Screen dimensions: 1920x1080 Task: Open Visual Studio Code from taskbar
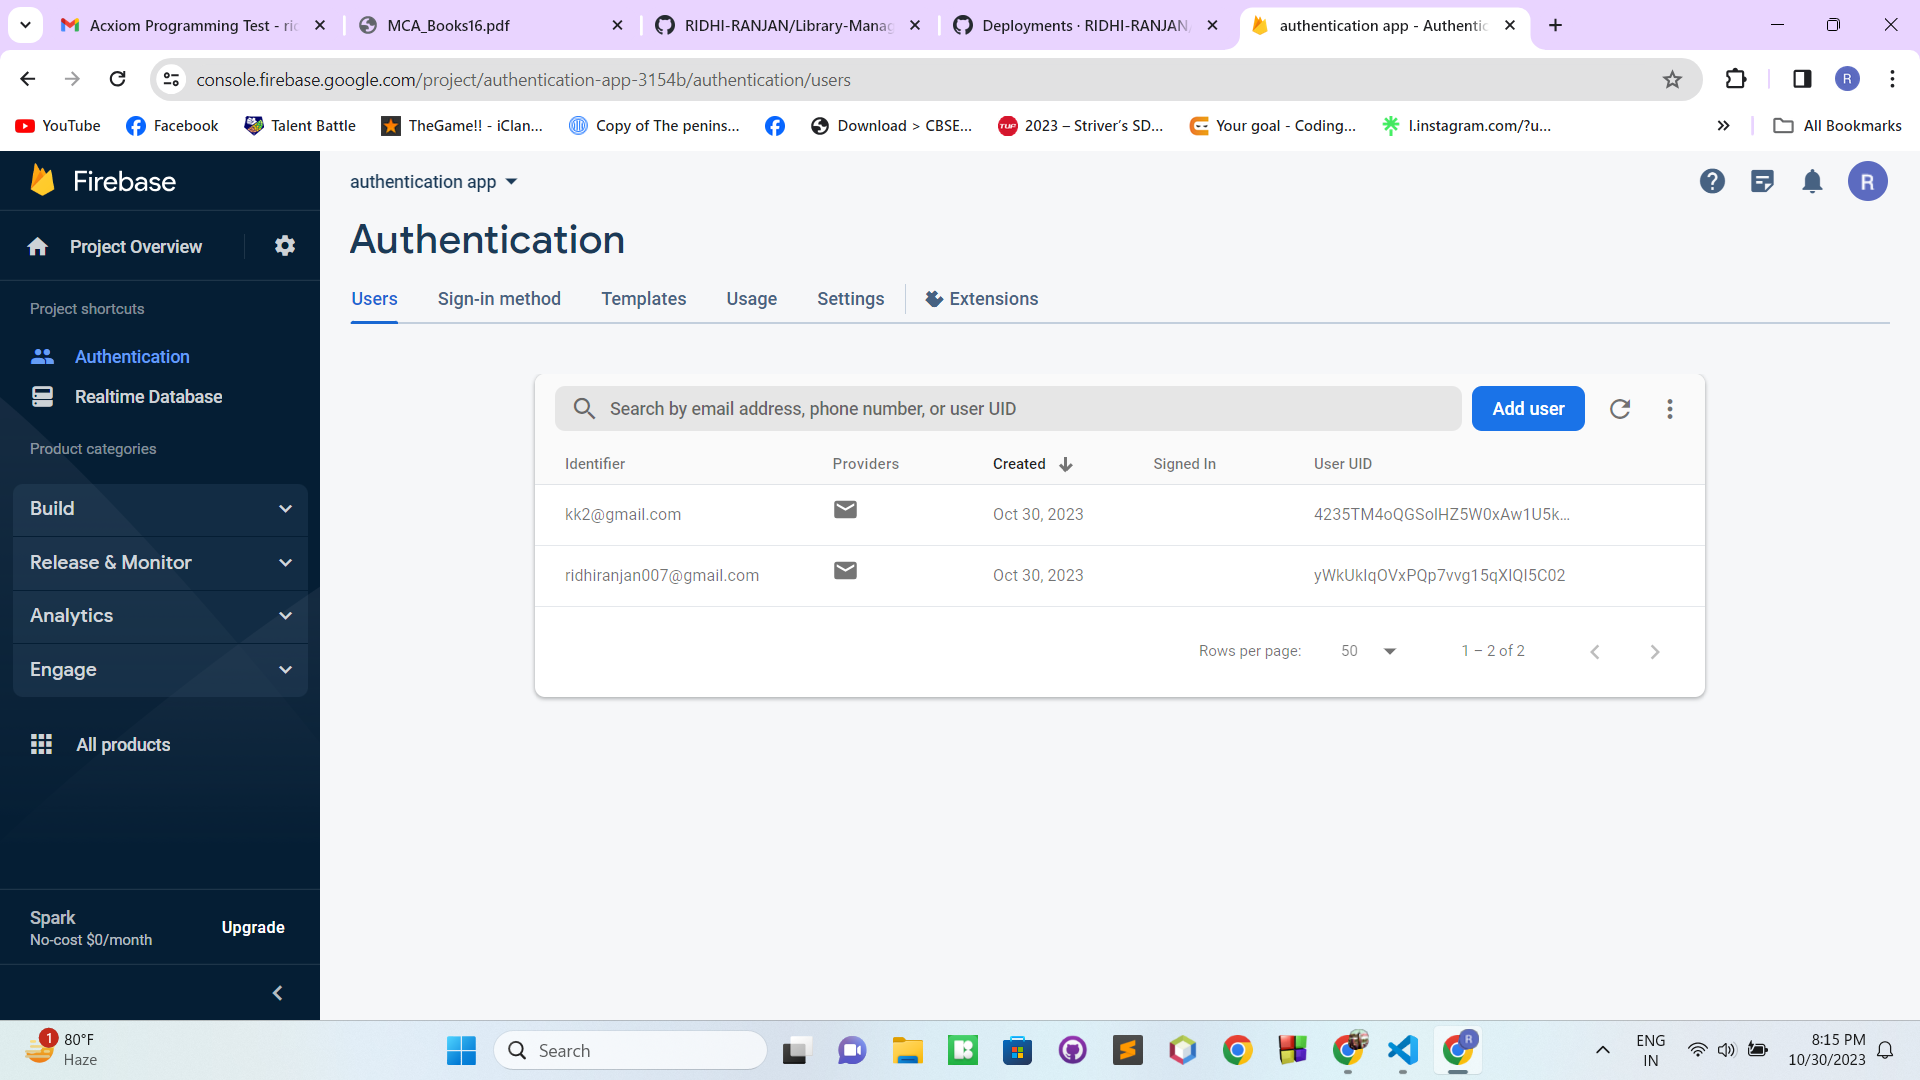tap(1402, 1050)
